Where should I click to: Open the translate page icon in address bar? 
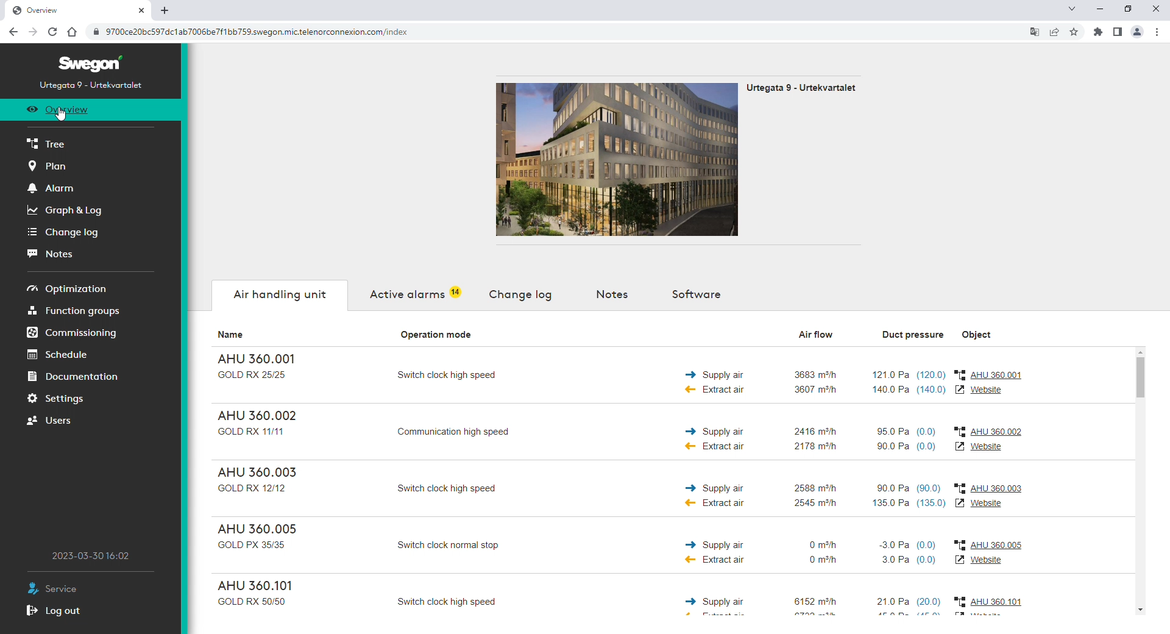pyautogui.click(x=1034, y=32)
